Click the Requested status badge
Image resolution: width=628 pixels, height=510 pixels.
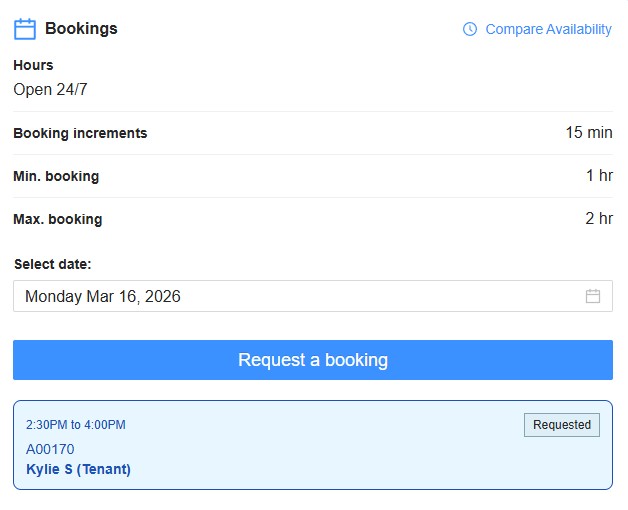[x=562, y=425]
